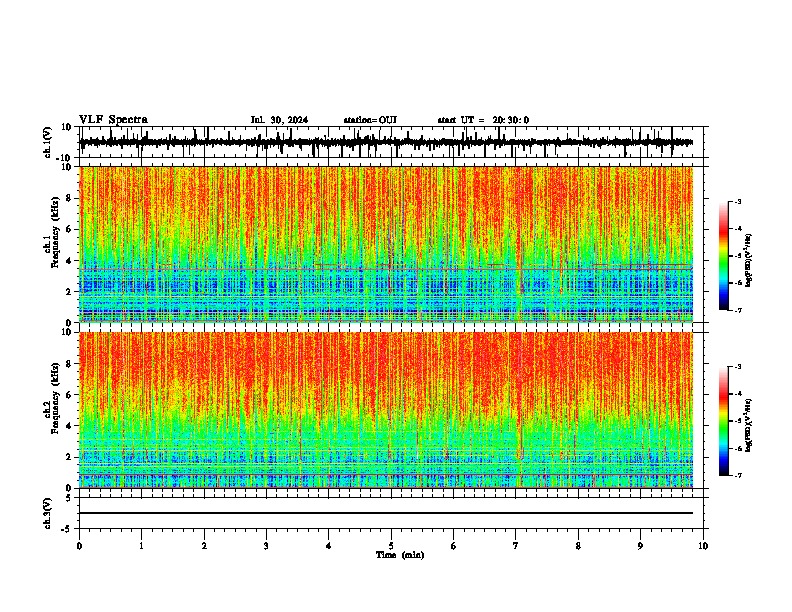Click the ch.2 "Frequency (kHz)" axis label
The image size is (792, 612).
[x=55, y=397]
